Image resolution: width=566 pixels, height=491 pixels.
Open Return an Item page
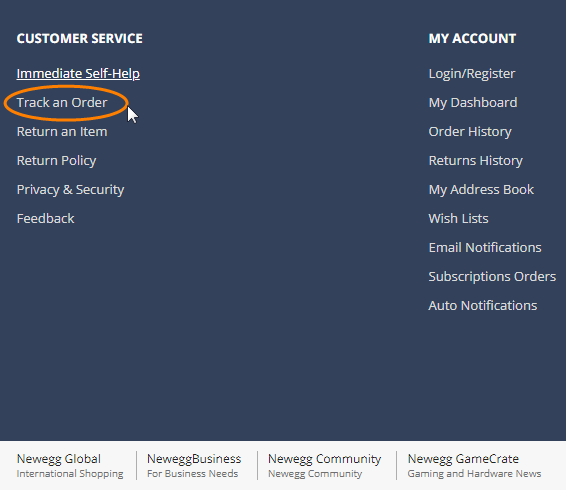pos(62,131)
